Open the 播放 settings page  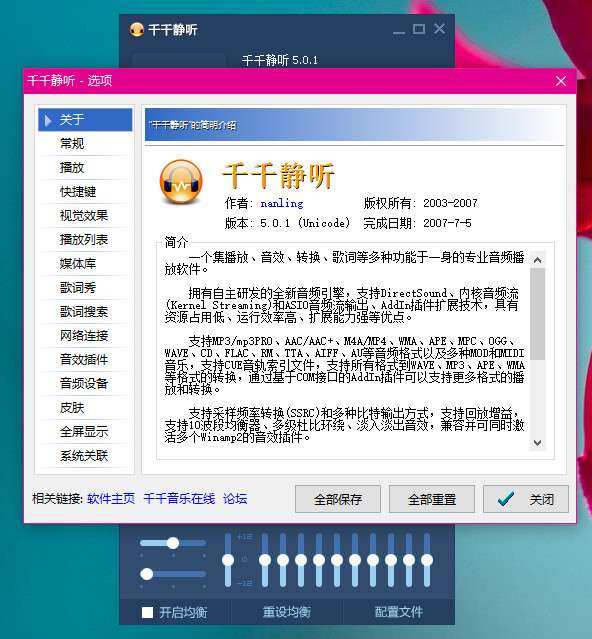[x=85, y=167]
